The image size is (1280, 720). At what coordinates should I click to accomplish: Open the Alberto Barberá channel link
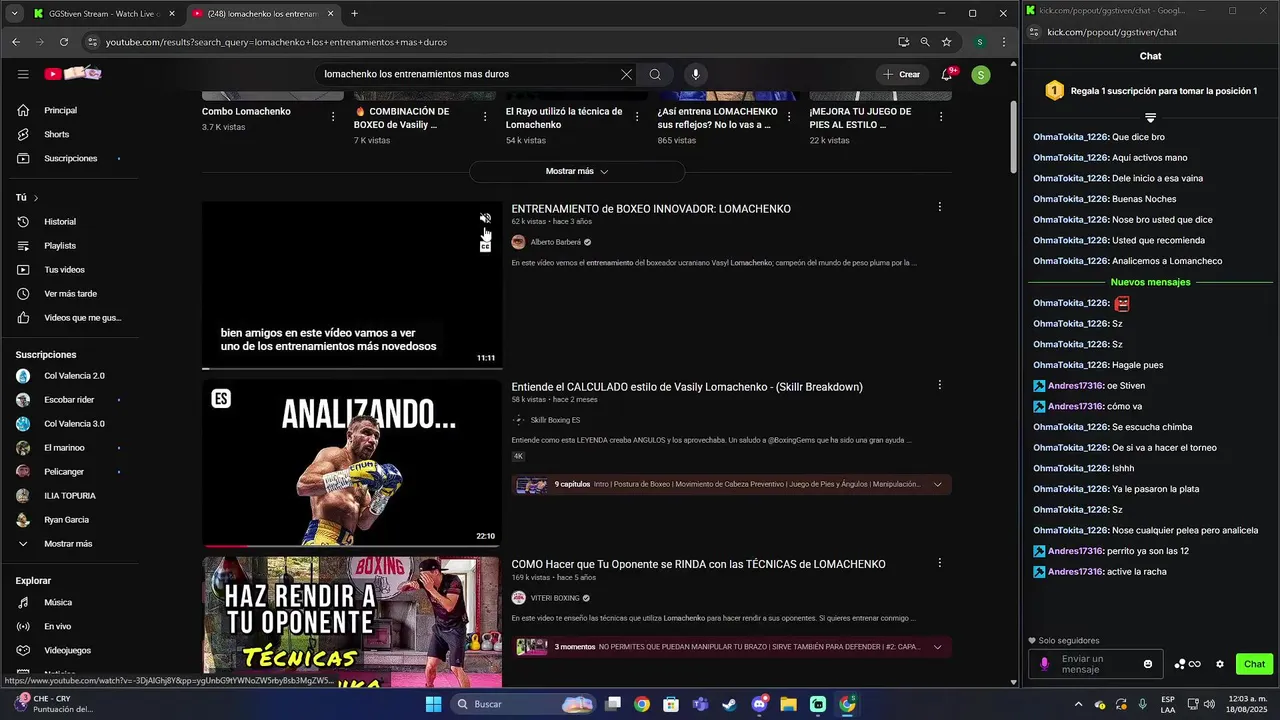pyautogui.click(x=555, y=242)
